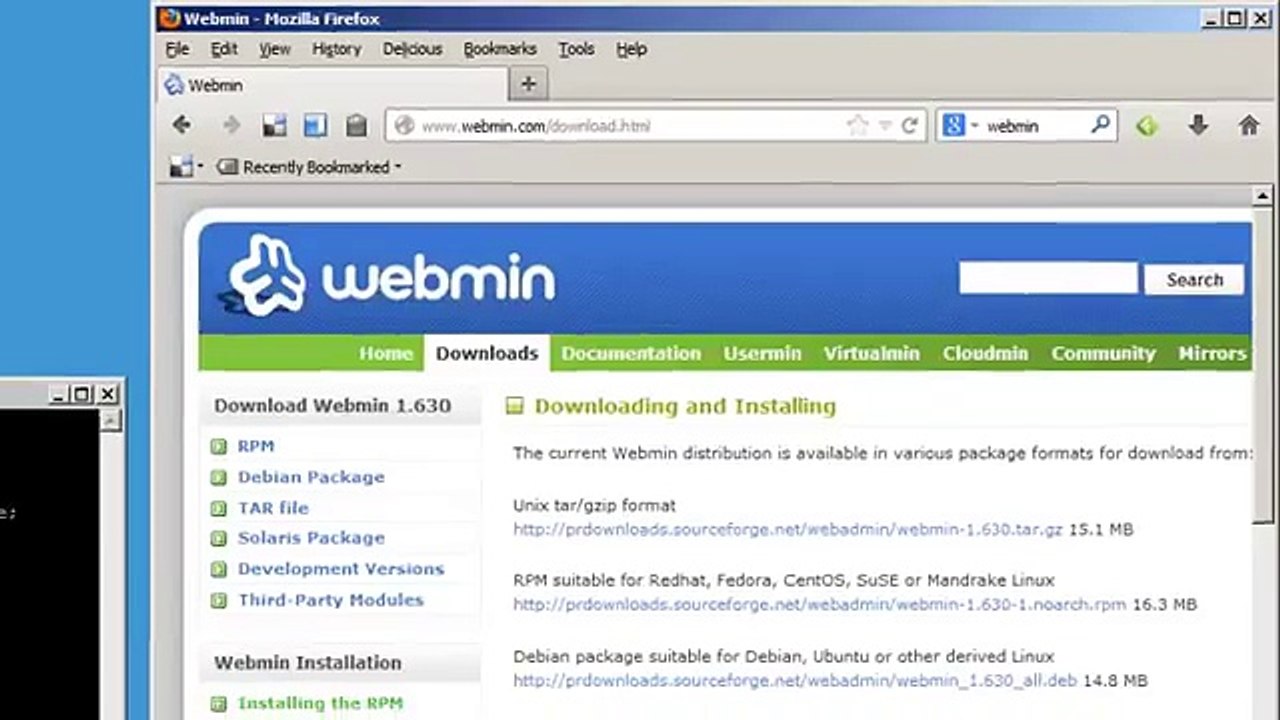Open the Delicious bookmarks toolbar dropdown

coord(186,167)
